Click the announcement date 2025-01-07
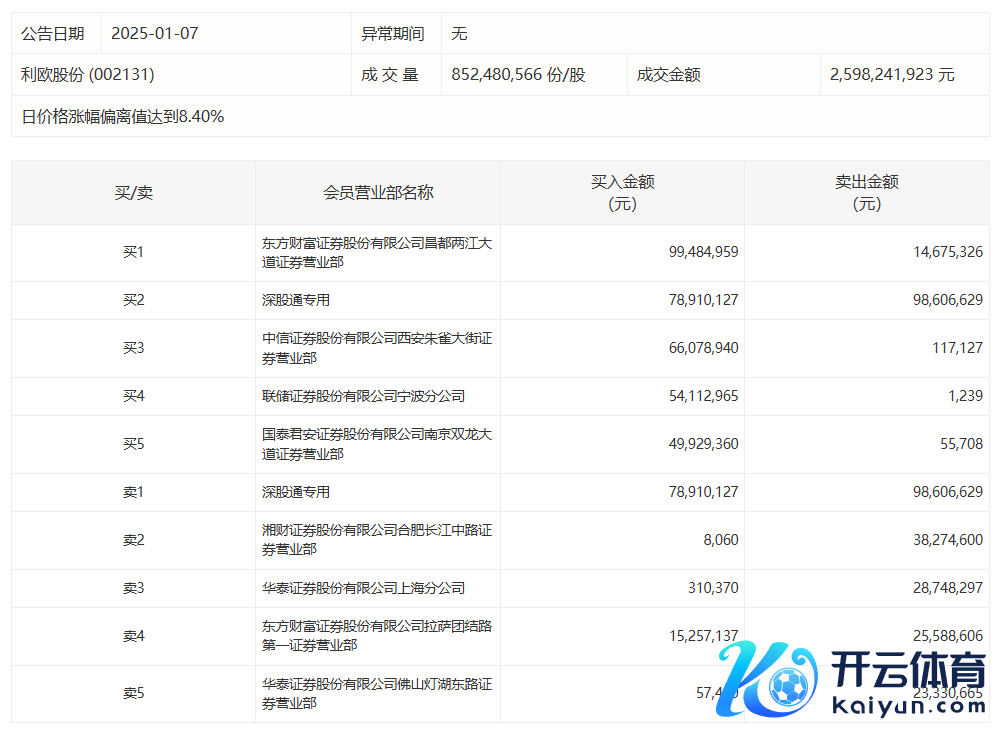The image size is (1001, 739). tap(155, 34)
